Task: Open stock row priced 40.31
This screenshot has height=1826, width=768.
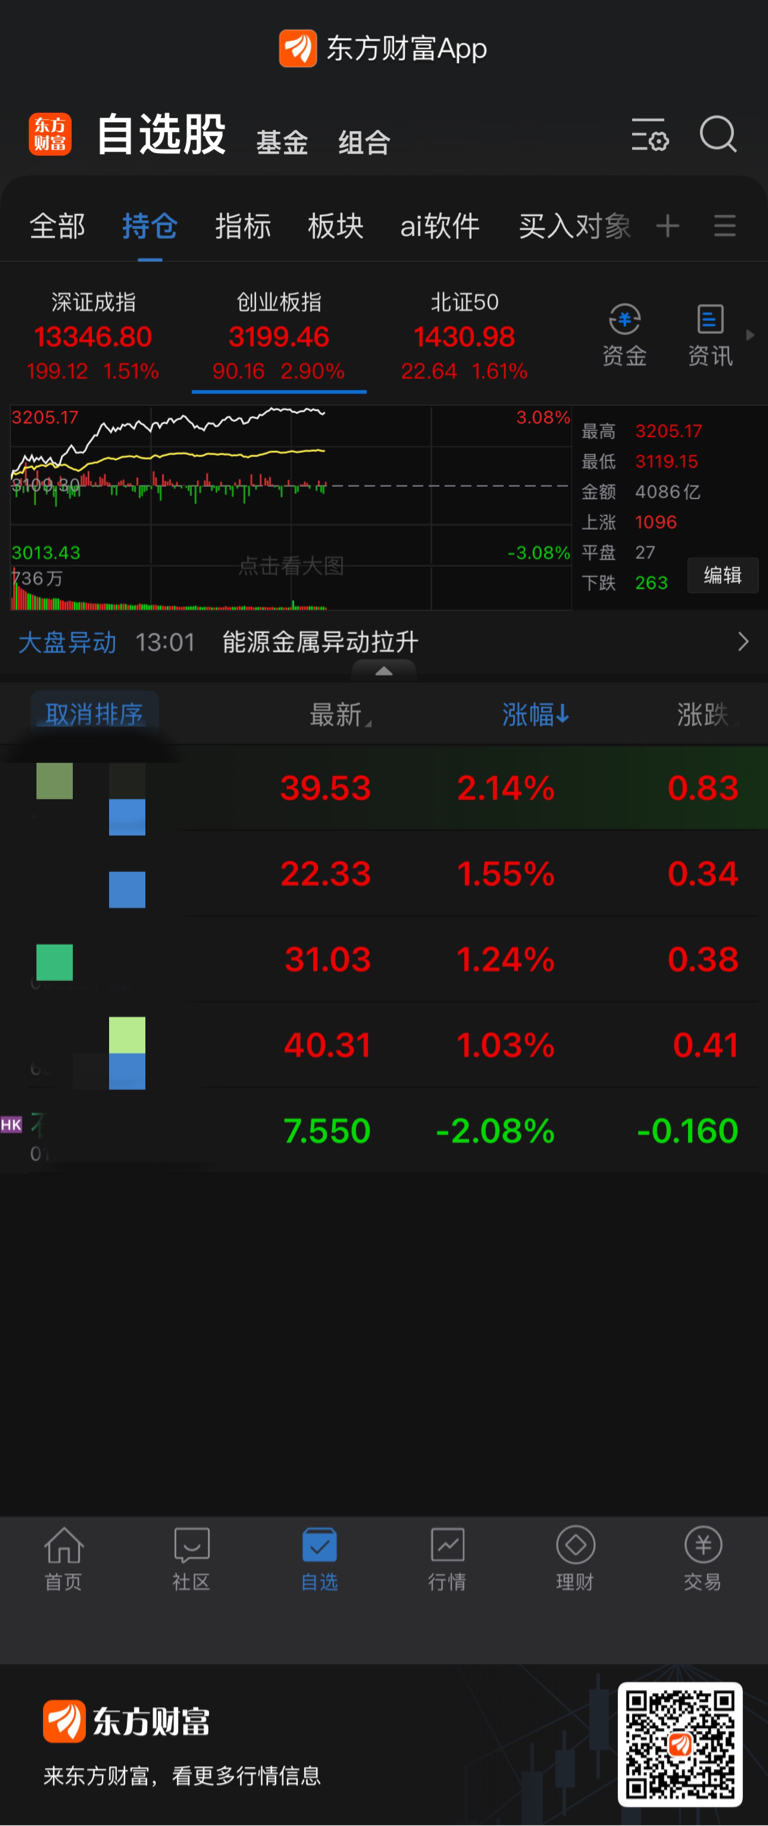Action: [x=384, y=1046]
